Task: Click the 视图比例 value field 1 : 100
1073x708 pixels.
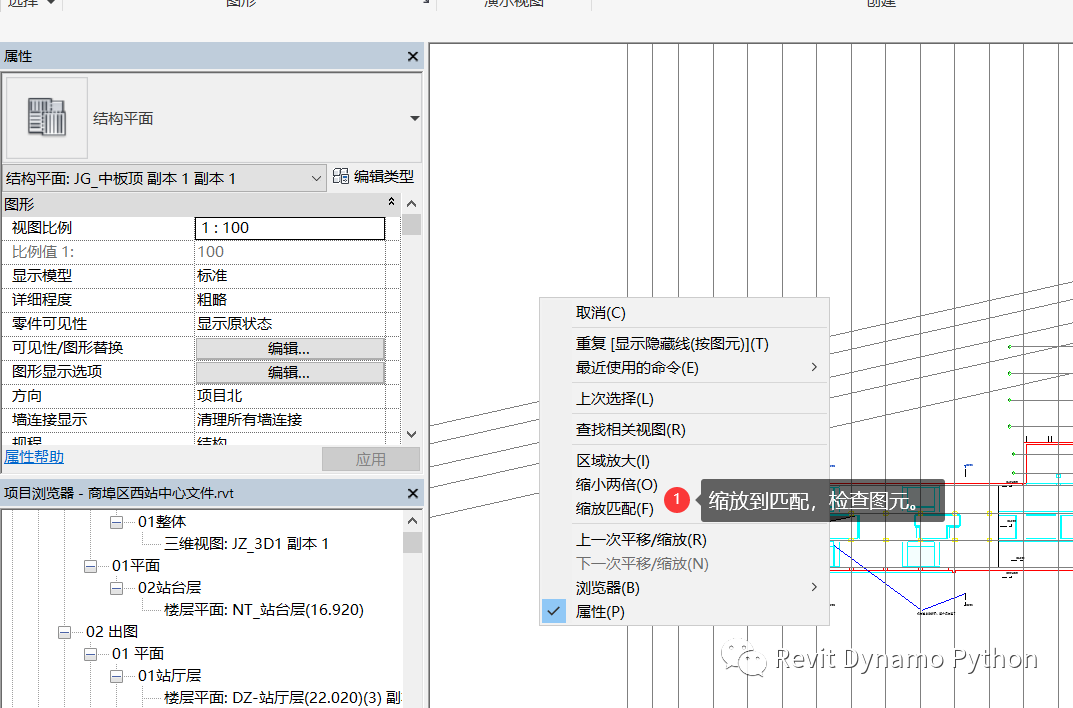Action: [x=290, y=228]
